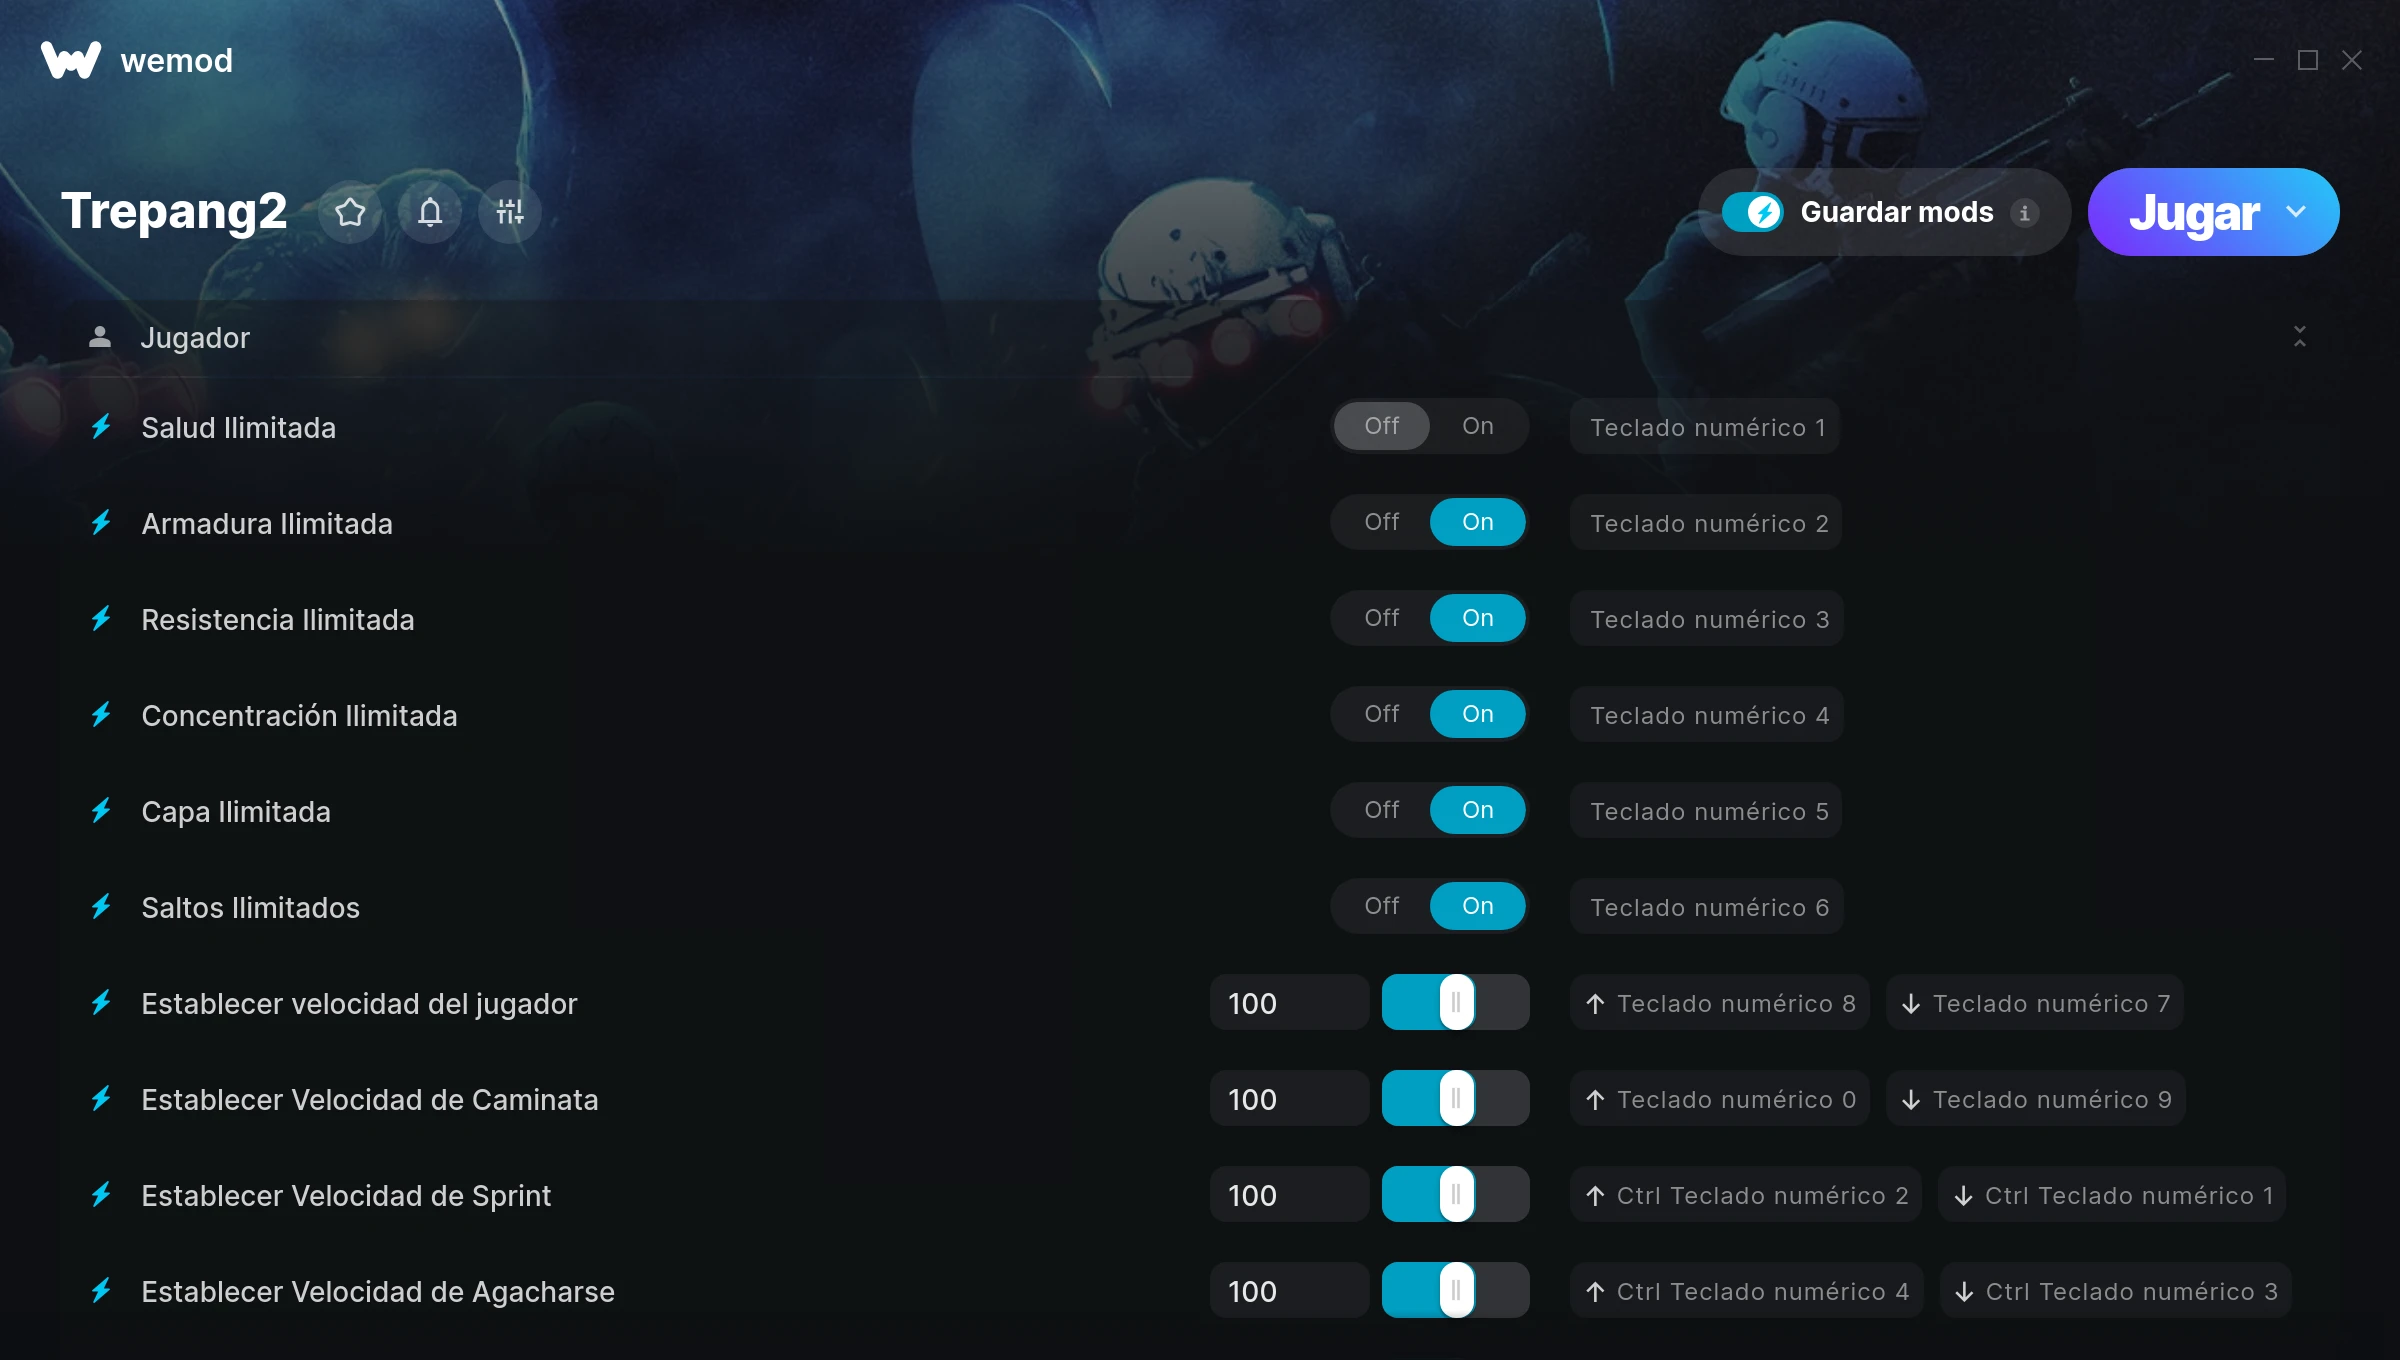The height and width of the screenshot is (1360, 2400).
Task: Click the lightning icon beside Salud Ilimitada
Action: pyautogui.click(x=101, y=427)
